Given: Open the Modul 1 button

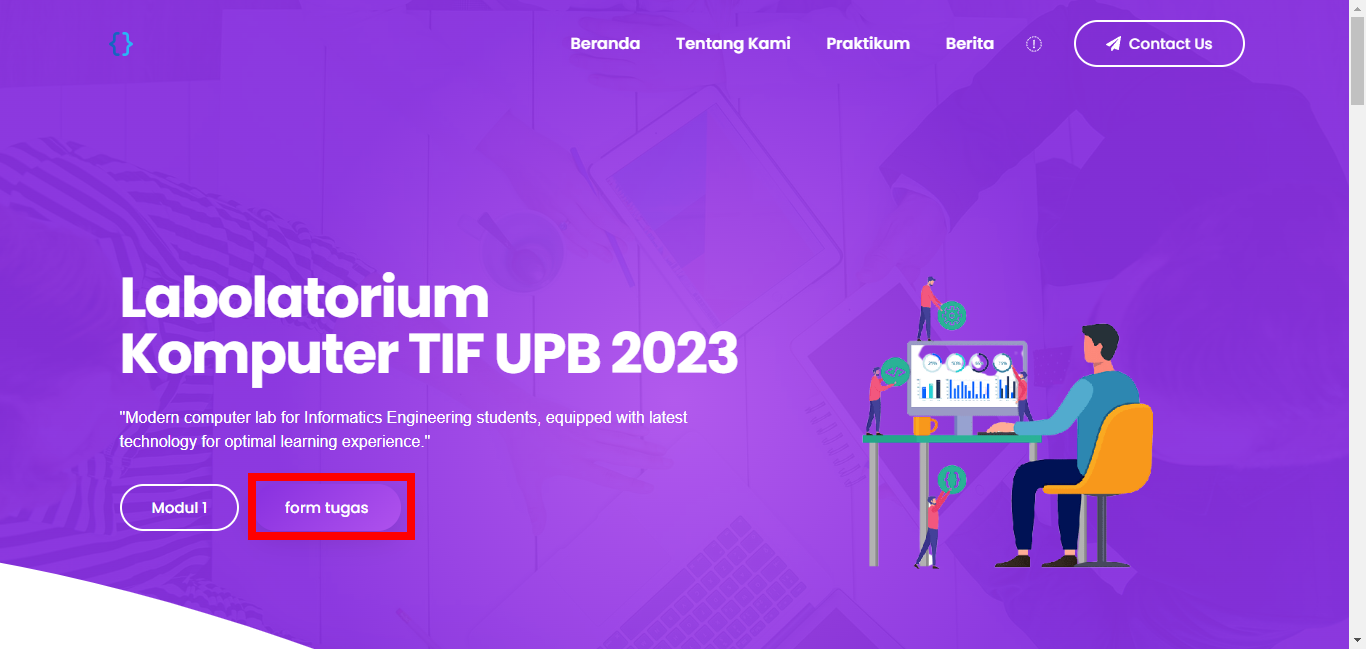Looking at the screenshot, I should pos(179,507).
